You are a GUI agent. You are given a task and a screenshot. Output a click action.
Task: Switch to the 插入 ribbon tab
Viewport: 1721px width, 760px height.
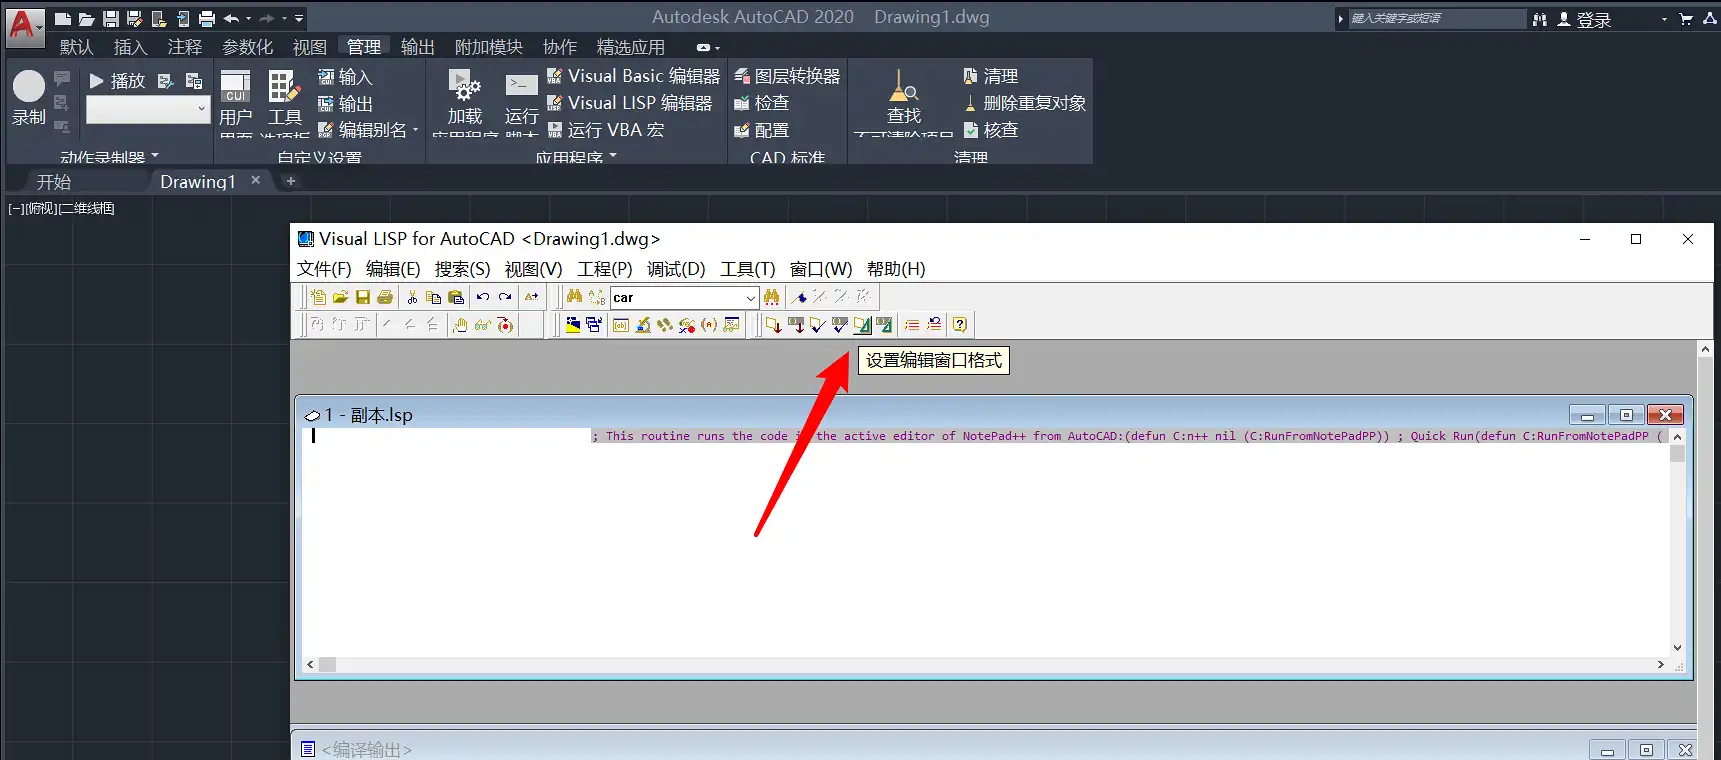[x=130, y=47]
